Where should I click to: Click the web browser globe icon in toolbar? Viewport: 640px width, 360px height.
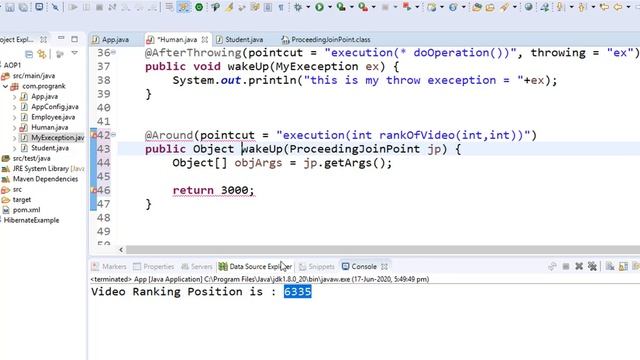pyautogui.click(x=529, y=7)
